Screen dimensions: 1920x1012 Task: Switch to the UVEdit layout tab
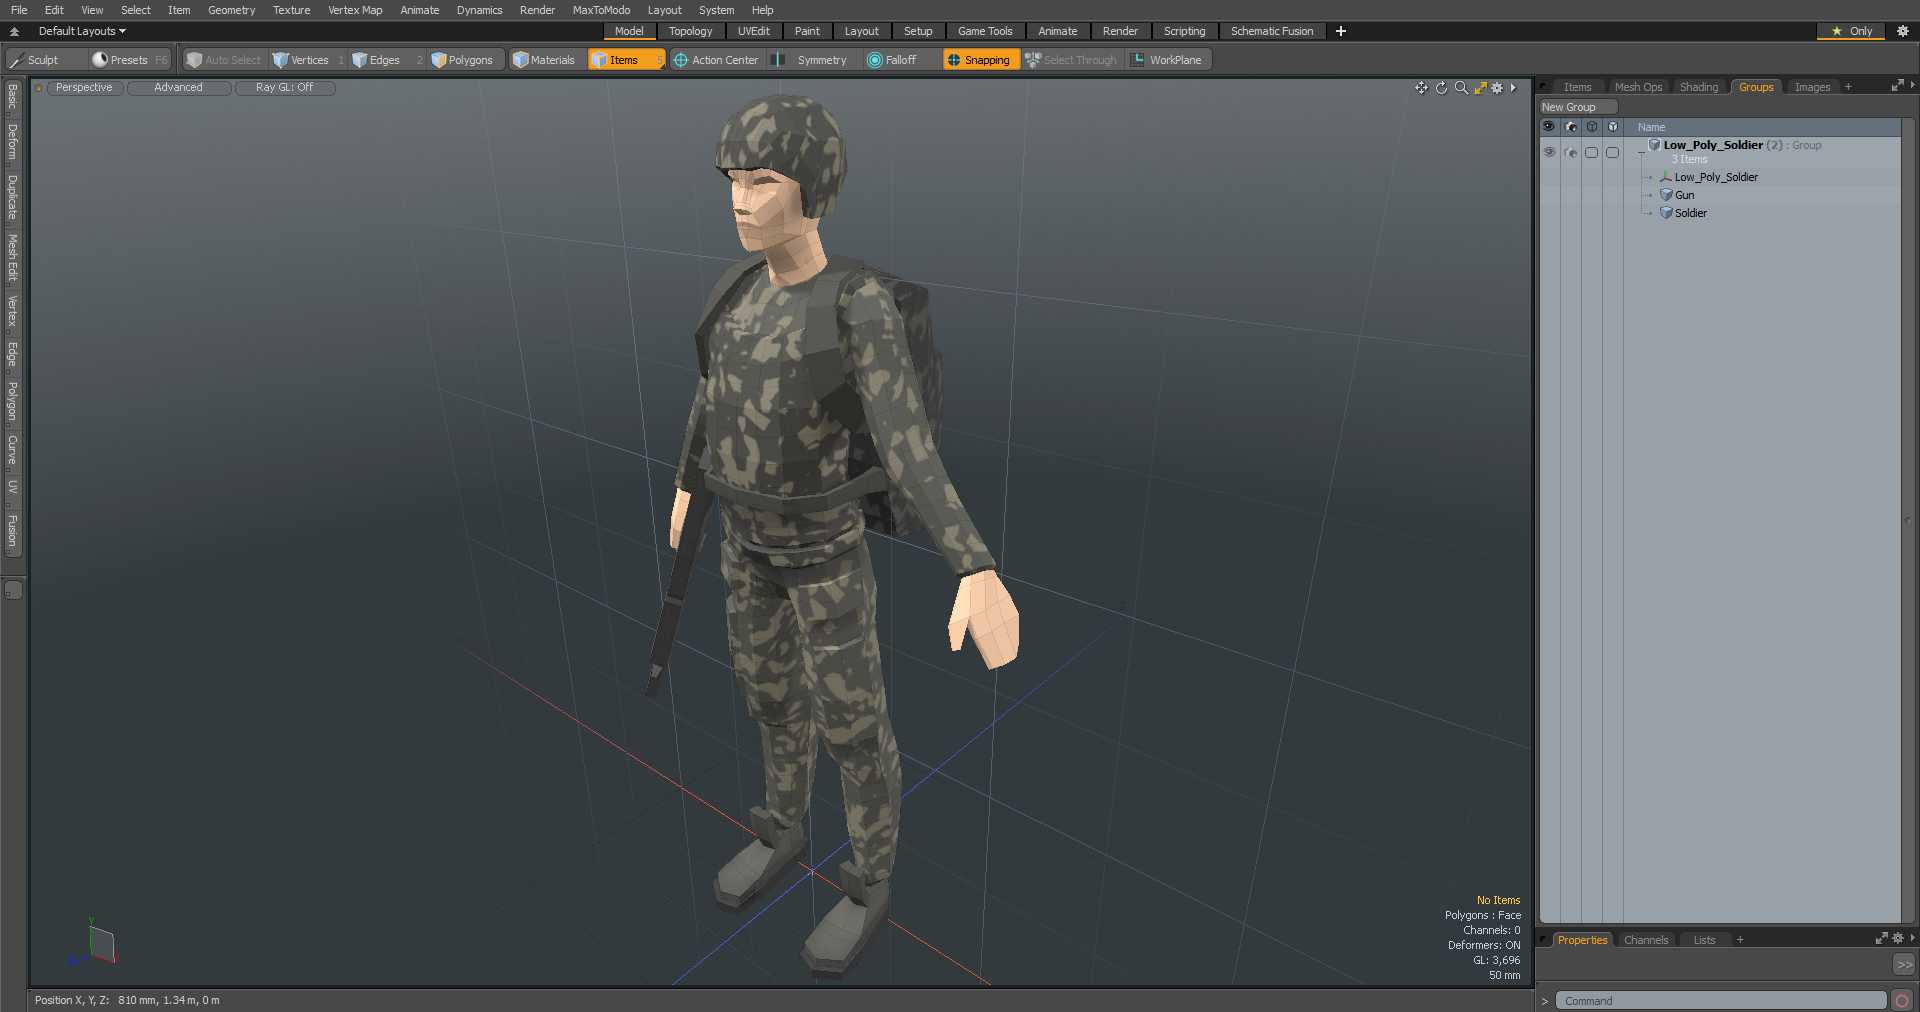pos(754,31)
